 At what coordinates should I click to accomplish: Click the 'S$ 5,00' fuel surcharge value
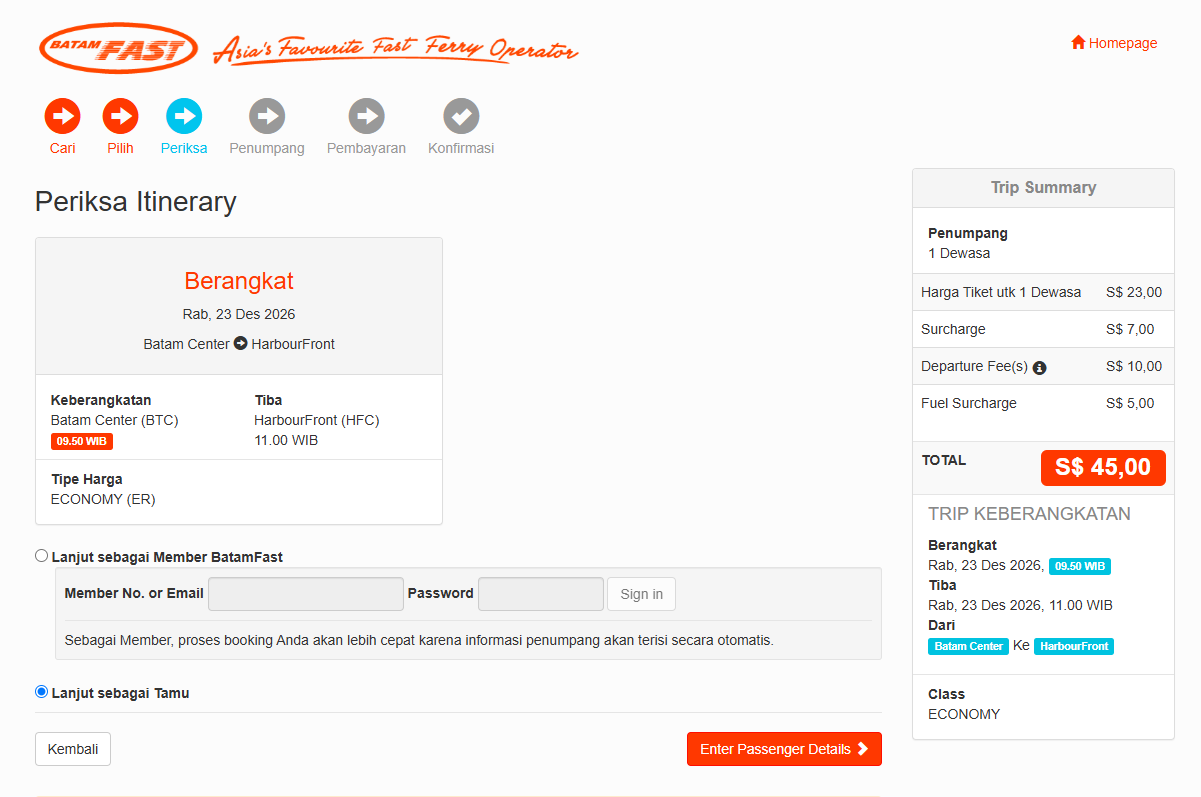click(x=1130, y=403)
